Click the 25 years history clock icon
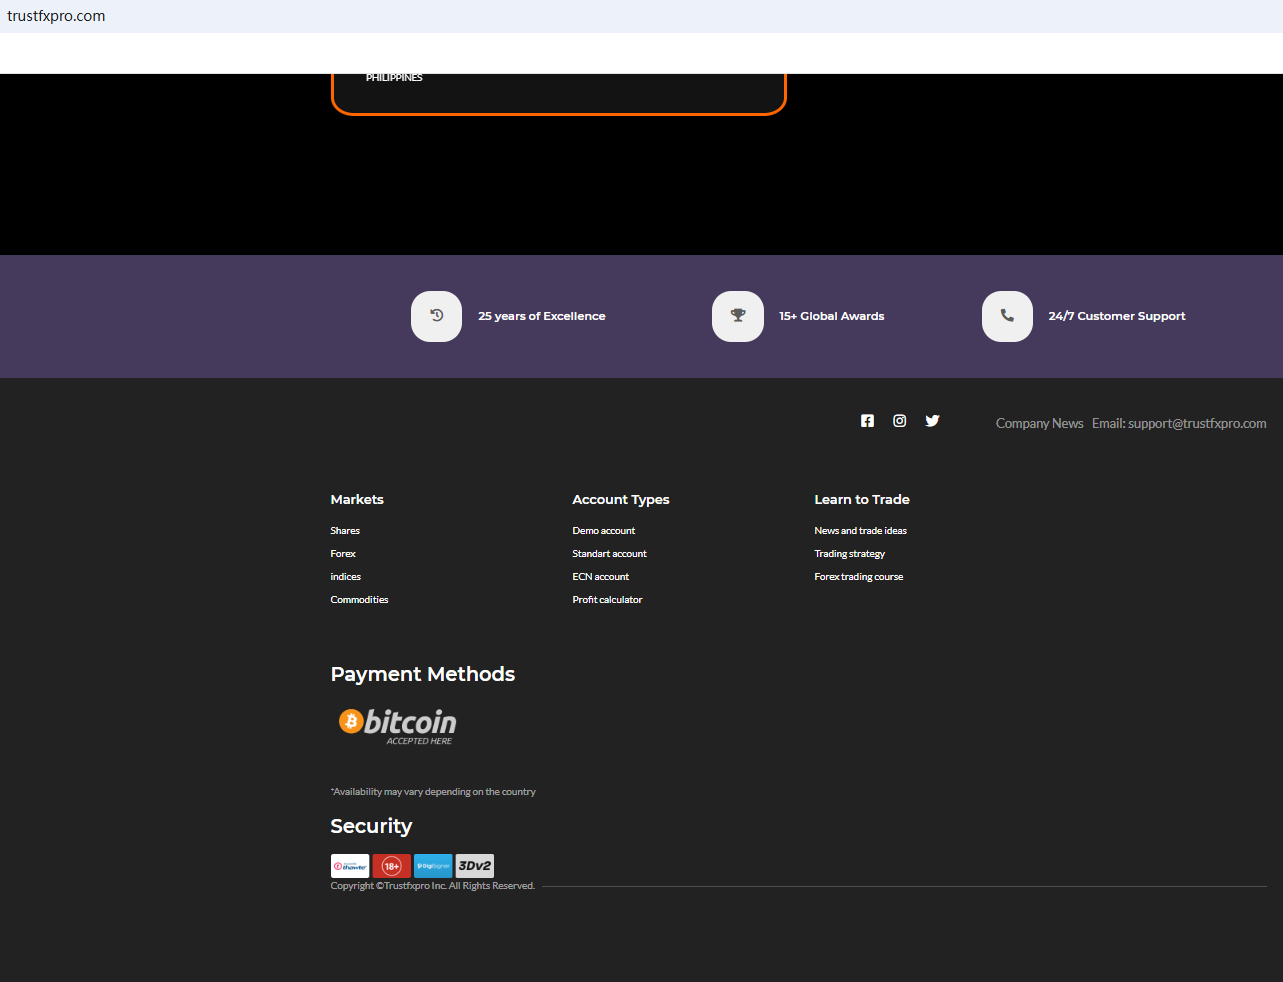 (436, 316)
